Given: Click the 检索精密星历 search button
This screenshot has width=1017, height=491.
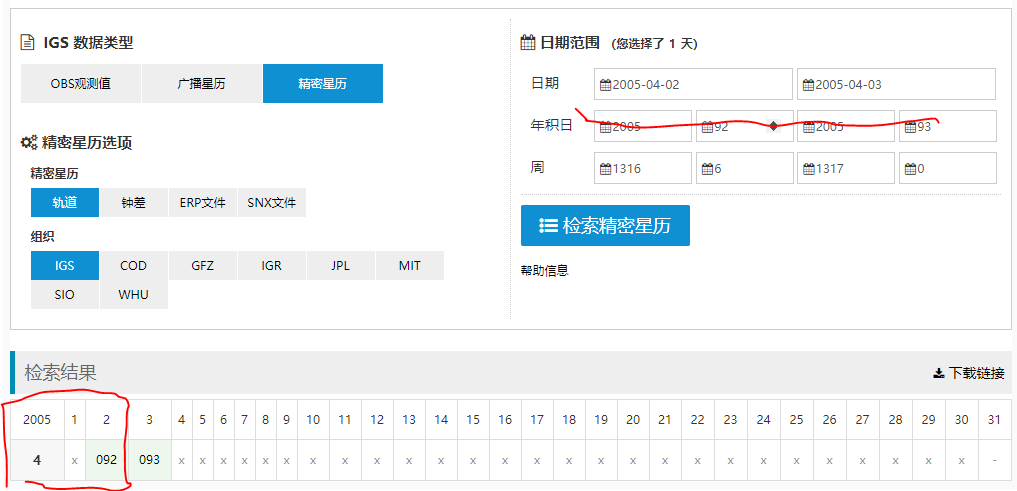Looking at the screenshot, I should click(605, 226).
